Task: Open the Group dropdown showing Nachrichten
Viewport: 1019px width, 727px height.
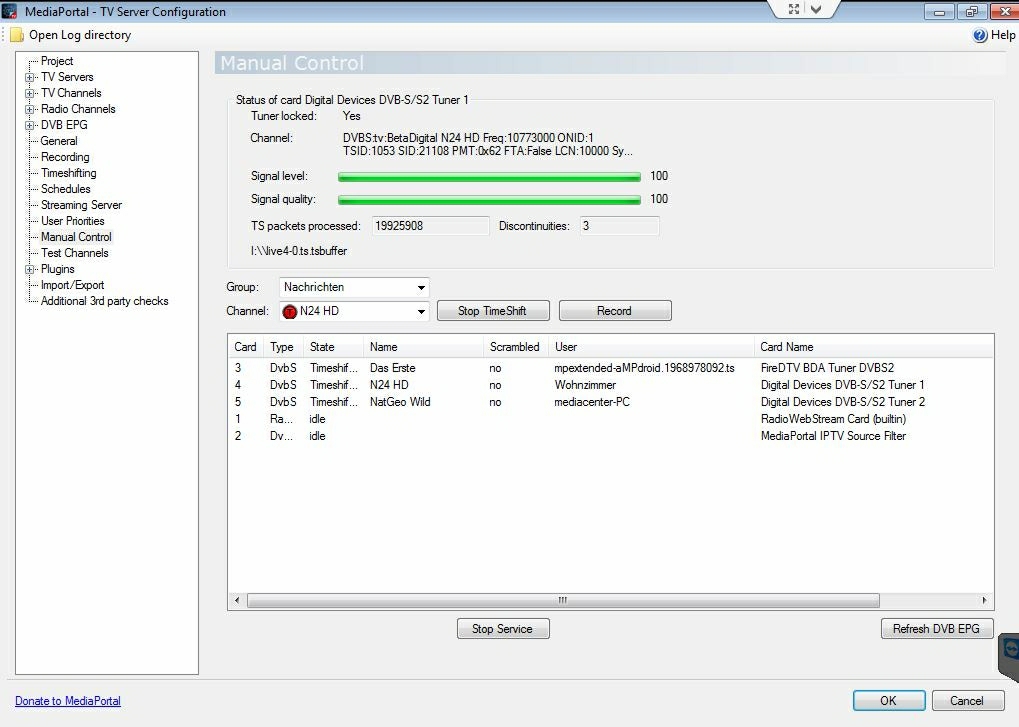Action: coord(420,288)
